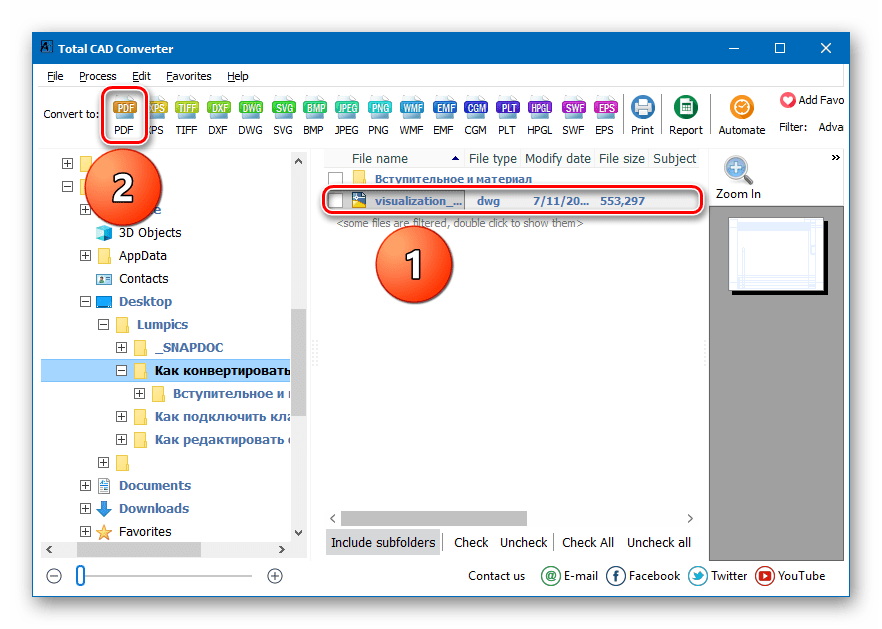The image size is (882, 629).
Task: Choose HPGL conversion format
Action: click(x=539, y=116)
